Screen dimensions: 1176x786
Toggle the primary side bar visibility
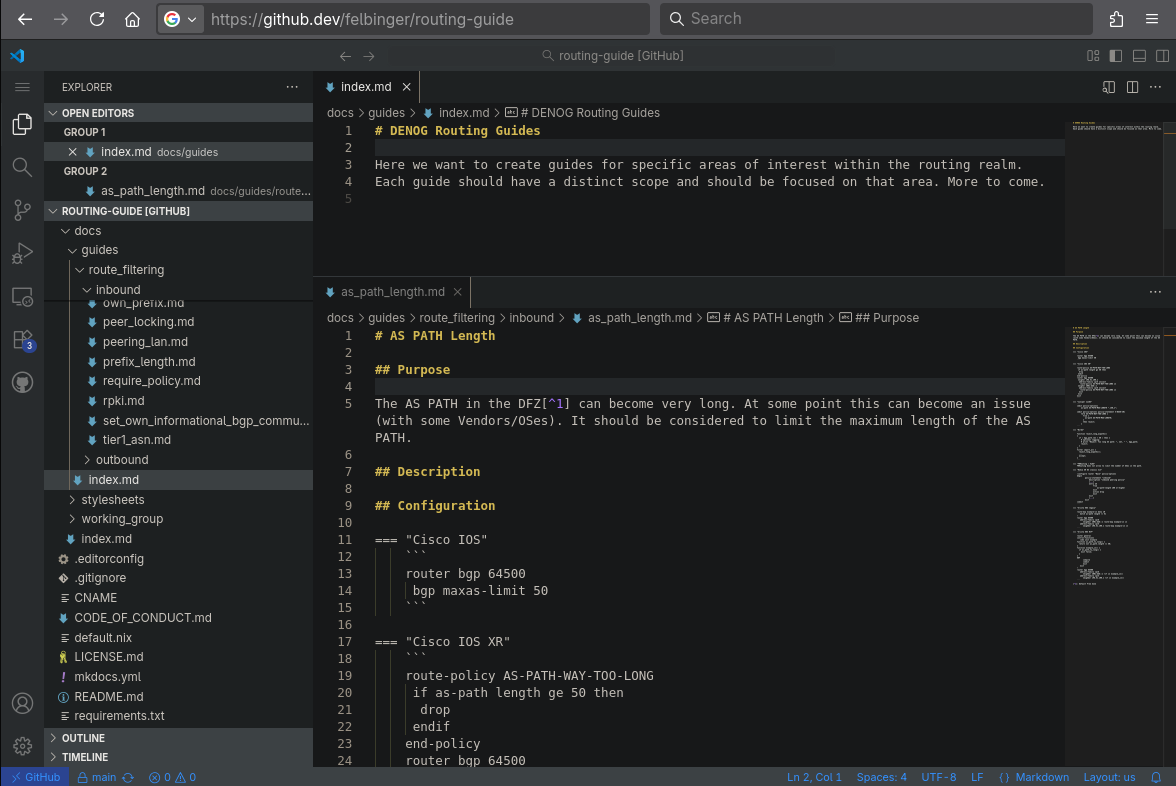(x=1115, y=55)
